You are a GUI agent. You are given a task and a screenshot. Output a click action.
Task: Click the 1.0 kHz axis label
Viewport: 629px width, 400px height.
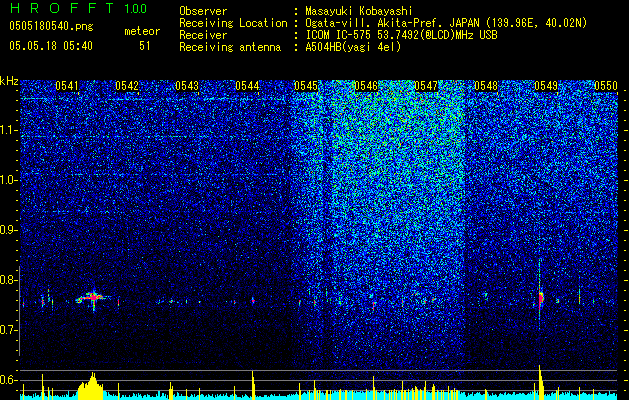pos(9,180)
